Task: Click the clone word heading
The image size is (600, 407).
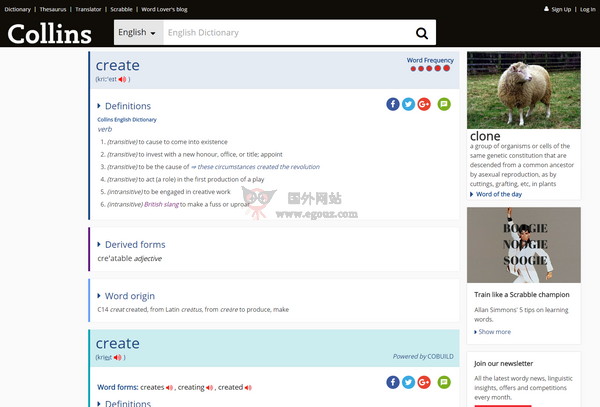Action: click(x=485, y=136)
